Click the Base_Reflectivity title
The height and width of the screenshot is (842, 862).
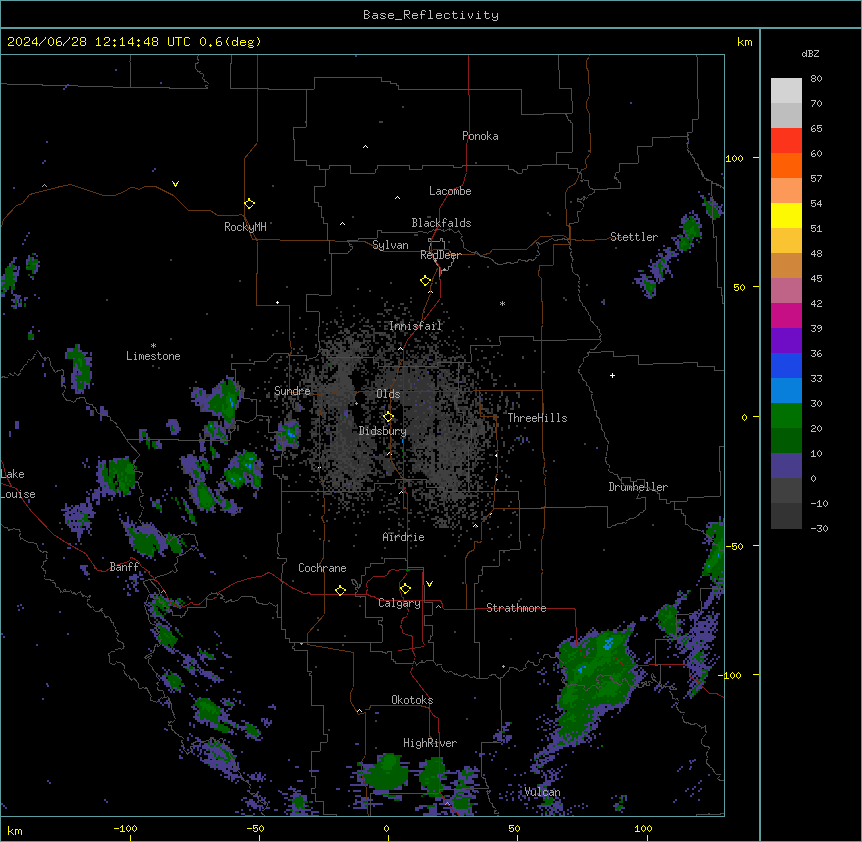[431, 15]
